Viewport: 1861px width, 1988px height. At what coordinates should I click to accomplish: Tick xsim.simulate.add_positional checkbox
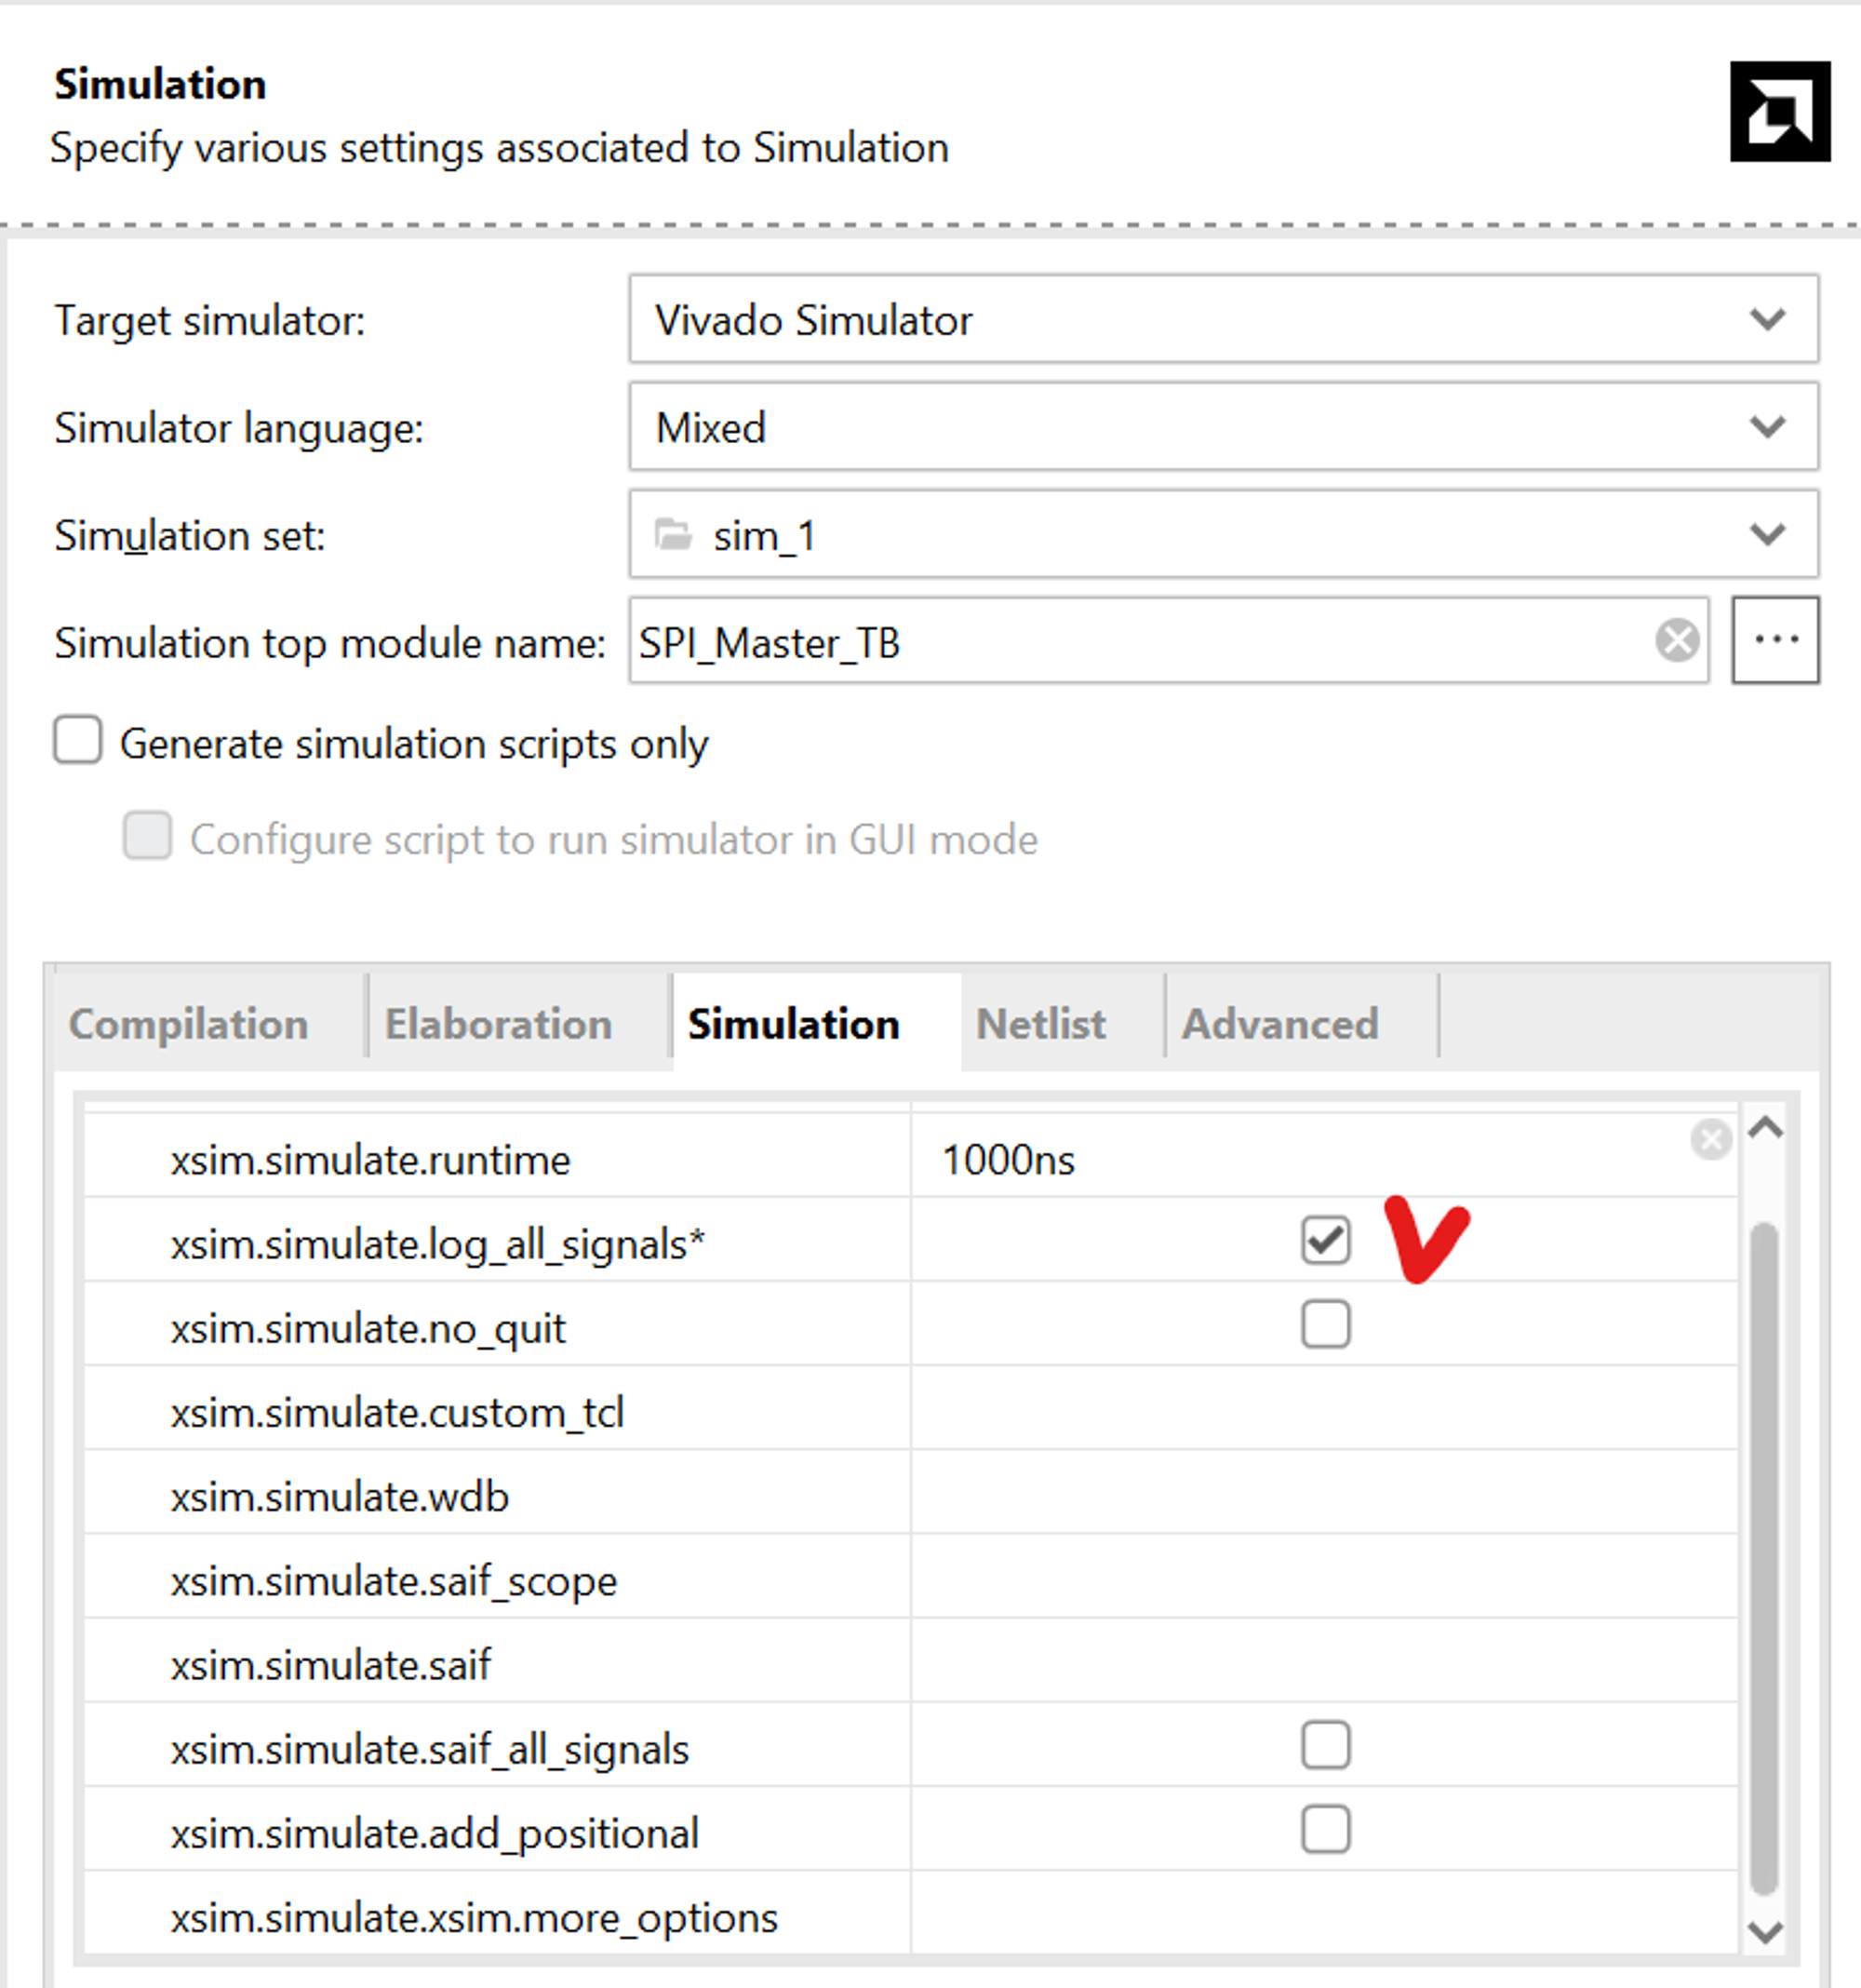point(1325,1830)
